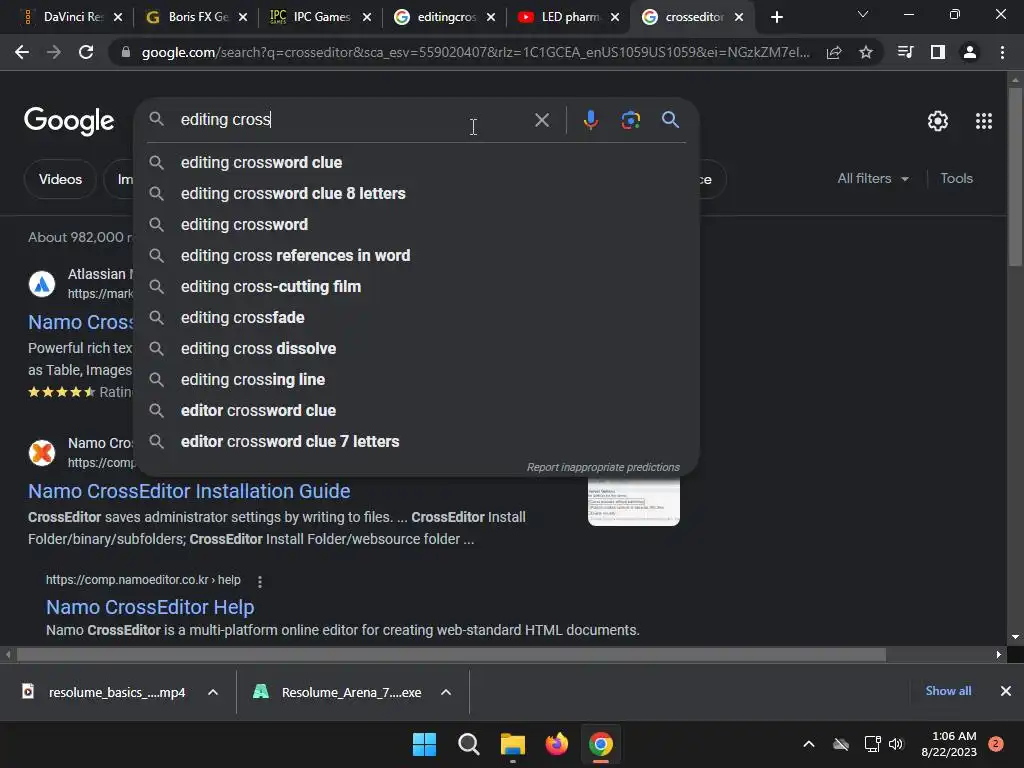The width and height of the screenshot is (1024, 768).
Task: Select suggestion editing cross-cutting film
Action: (417, 287)
